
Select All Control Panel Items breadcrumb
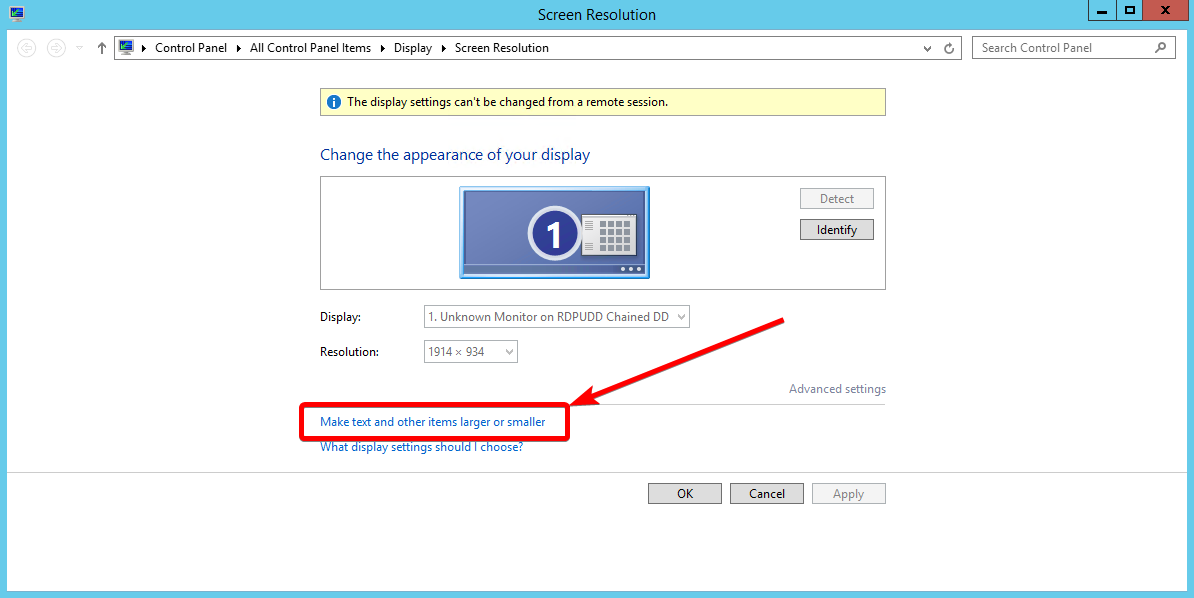click(x=310, y=48)
